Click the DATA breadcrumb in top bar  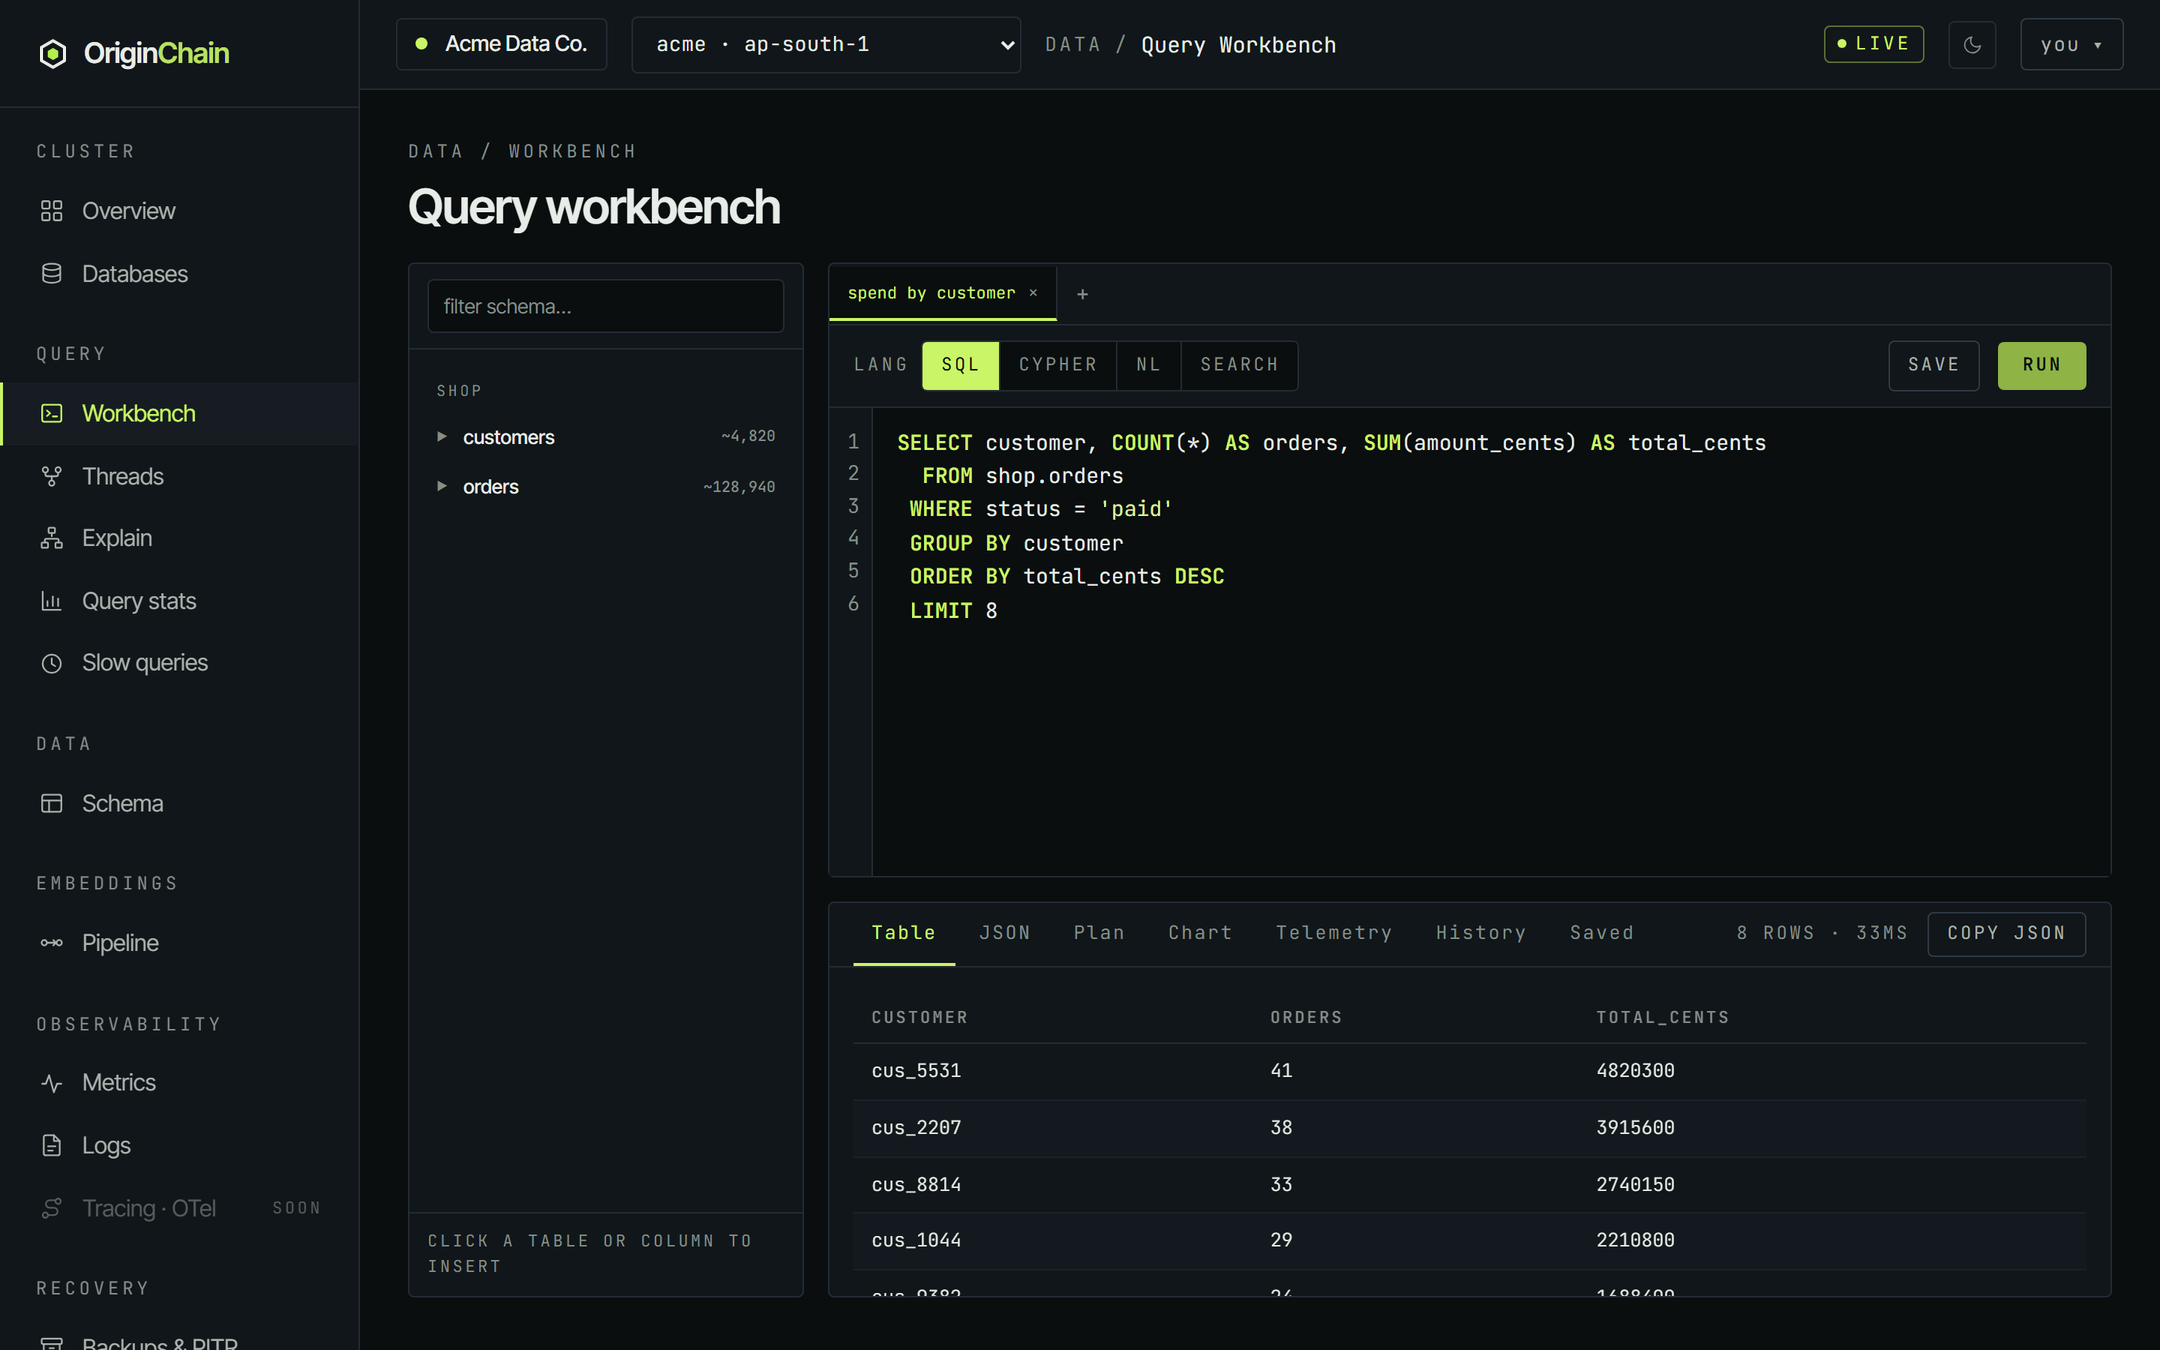click(x=1073, y=45)
